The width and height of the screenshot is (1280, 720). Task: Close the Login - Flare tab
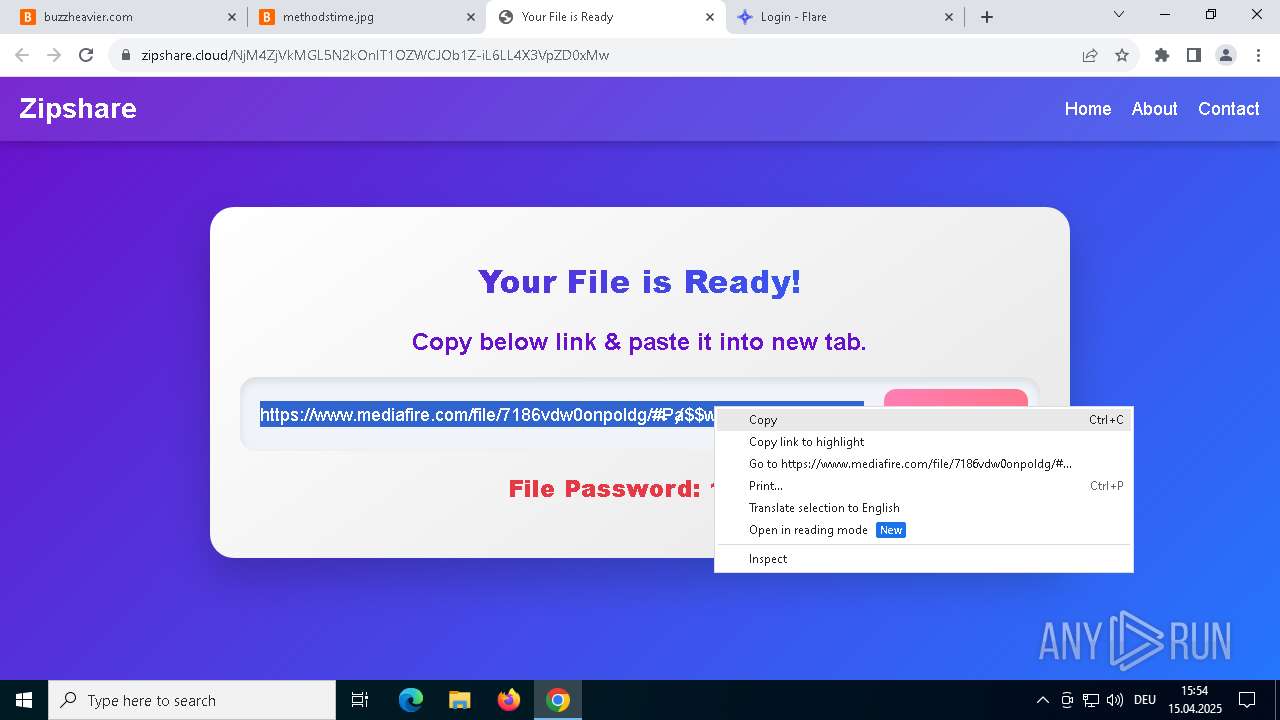[949, 17]
